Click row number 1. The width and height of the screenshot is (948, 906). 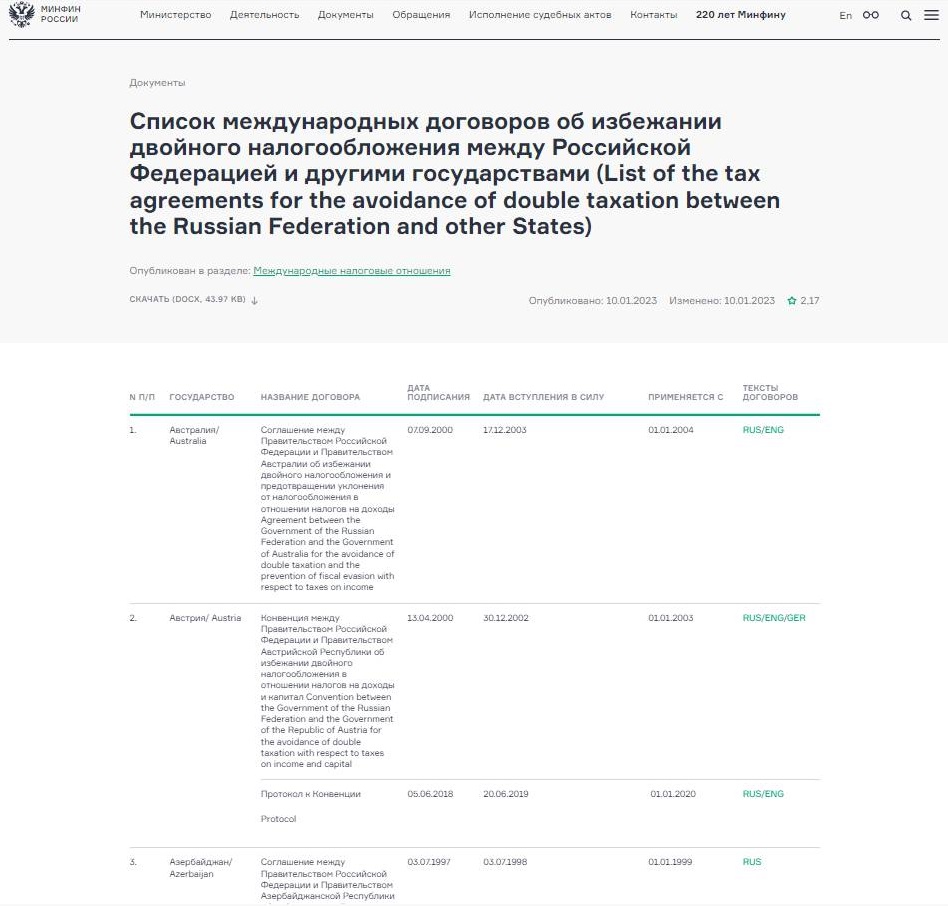tap(133, 430)
